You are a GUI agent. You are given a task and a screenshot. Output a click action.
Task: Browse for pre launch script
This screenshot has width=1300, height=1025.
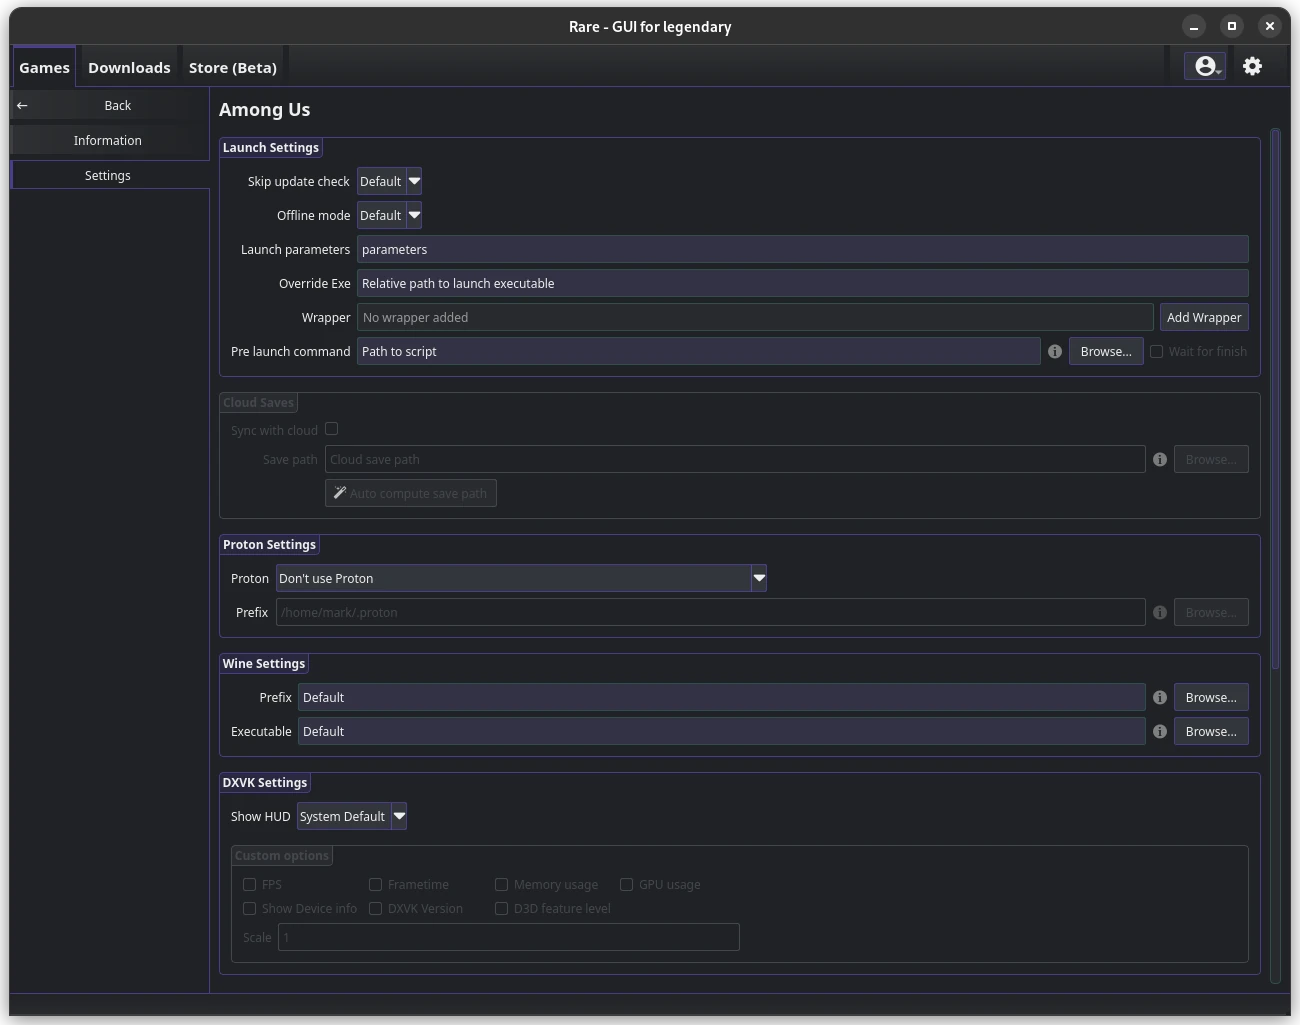click(x=1106, y=351)
